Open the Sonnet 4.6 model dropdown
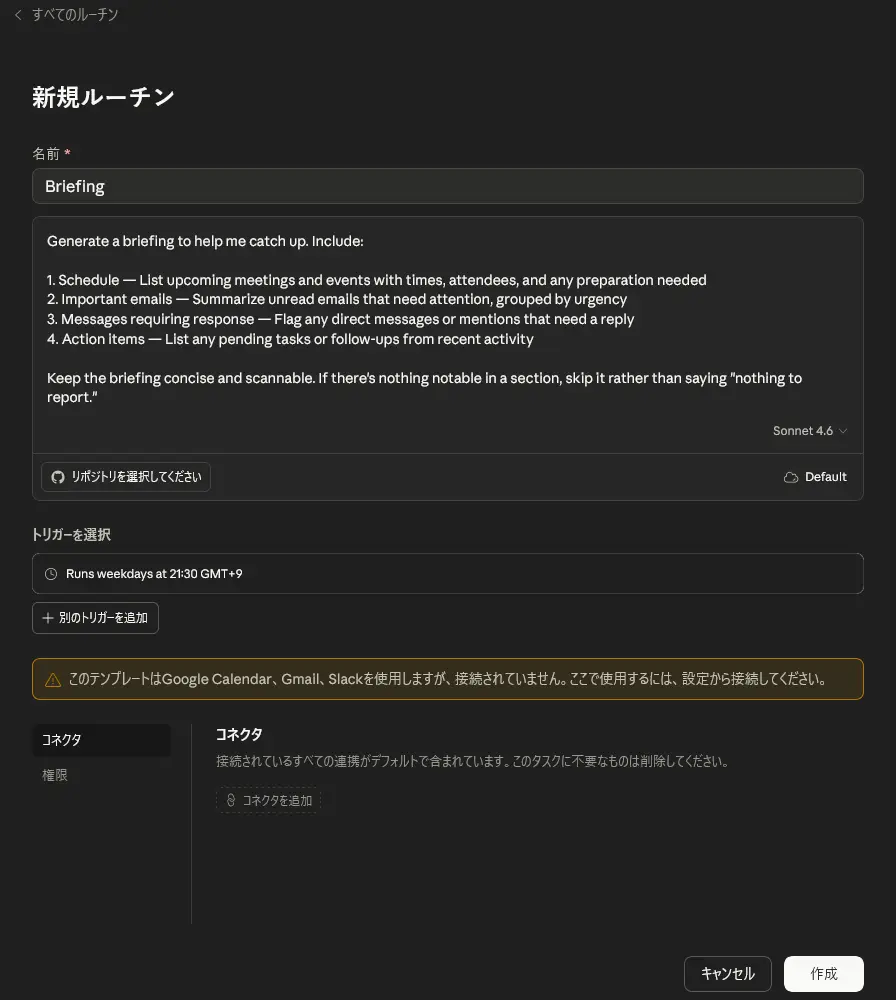 click(810, 430)
